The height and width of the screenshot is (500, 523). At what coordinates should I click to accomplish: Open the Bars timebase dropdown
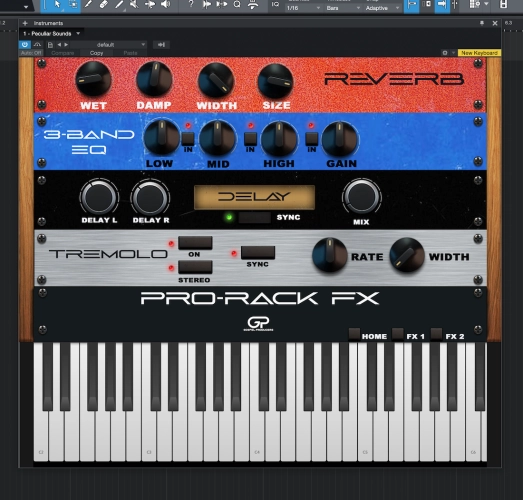(343, 8)
